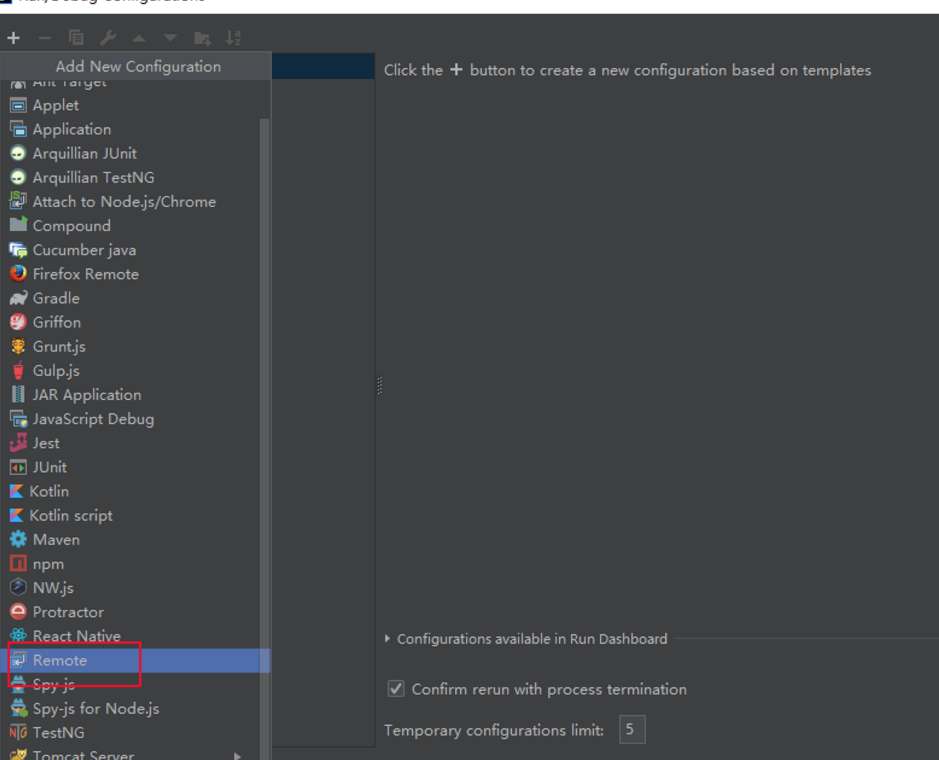939x760 pixels.
Task: Select Remote from the configuration list
Action: (x=135, y=660)
